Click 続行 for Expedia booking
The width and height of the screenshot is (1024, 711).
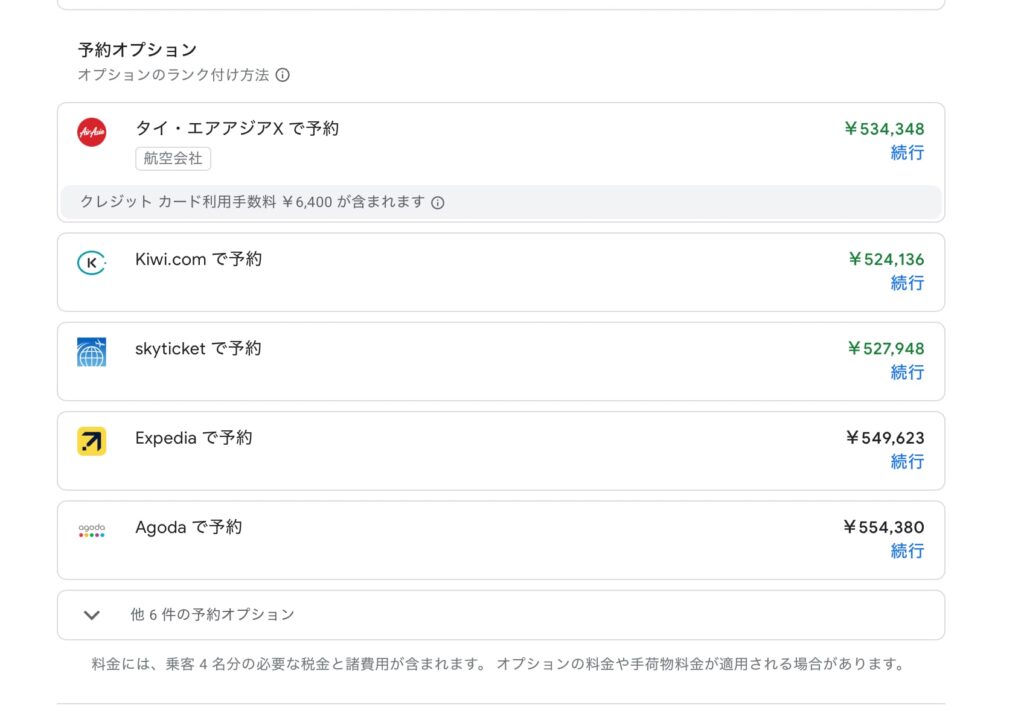tap(907, 461)
